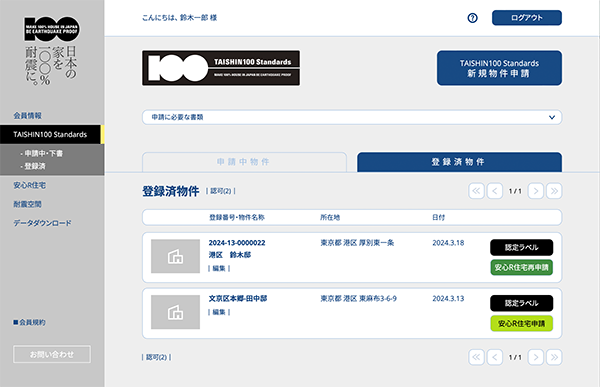The height and width of the screenshot is (387, 600).
Task: Go to next page in top pagination
Action: click(x=536, y=191)
